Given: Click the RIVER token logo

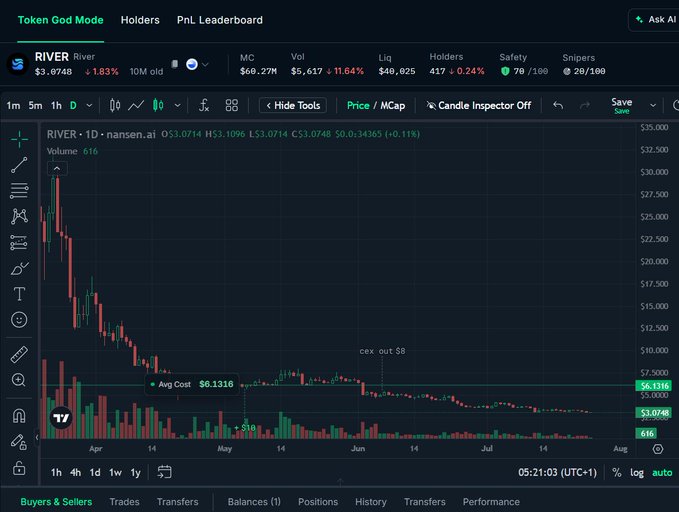Looking at the screenshot, I should (x=18, y=65).
